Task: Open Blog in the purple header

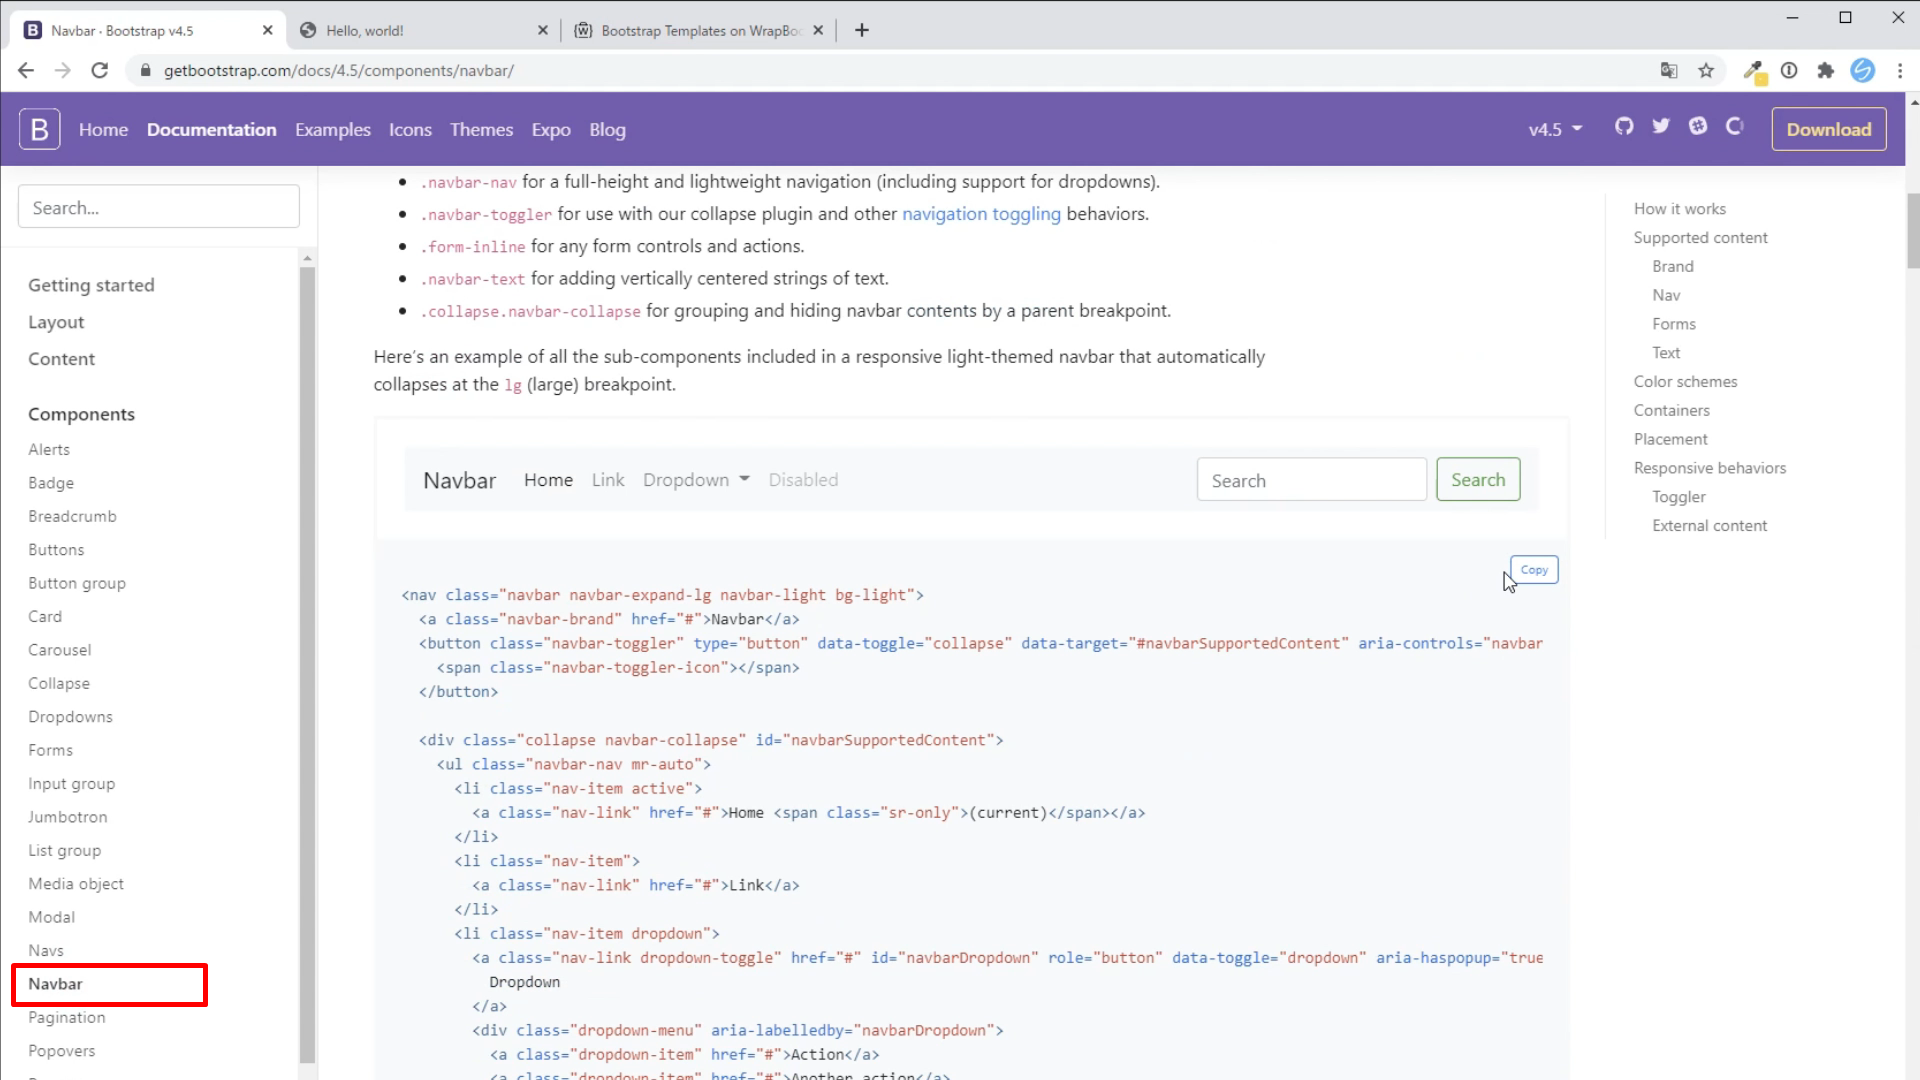Action: 607,130
